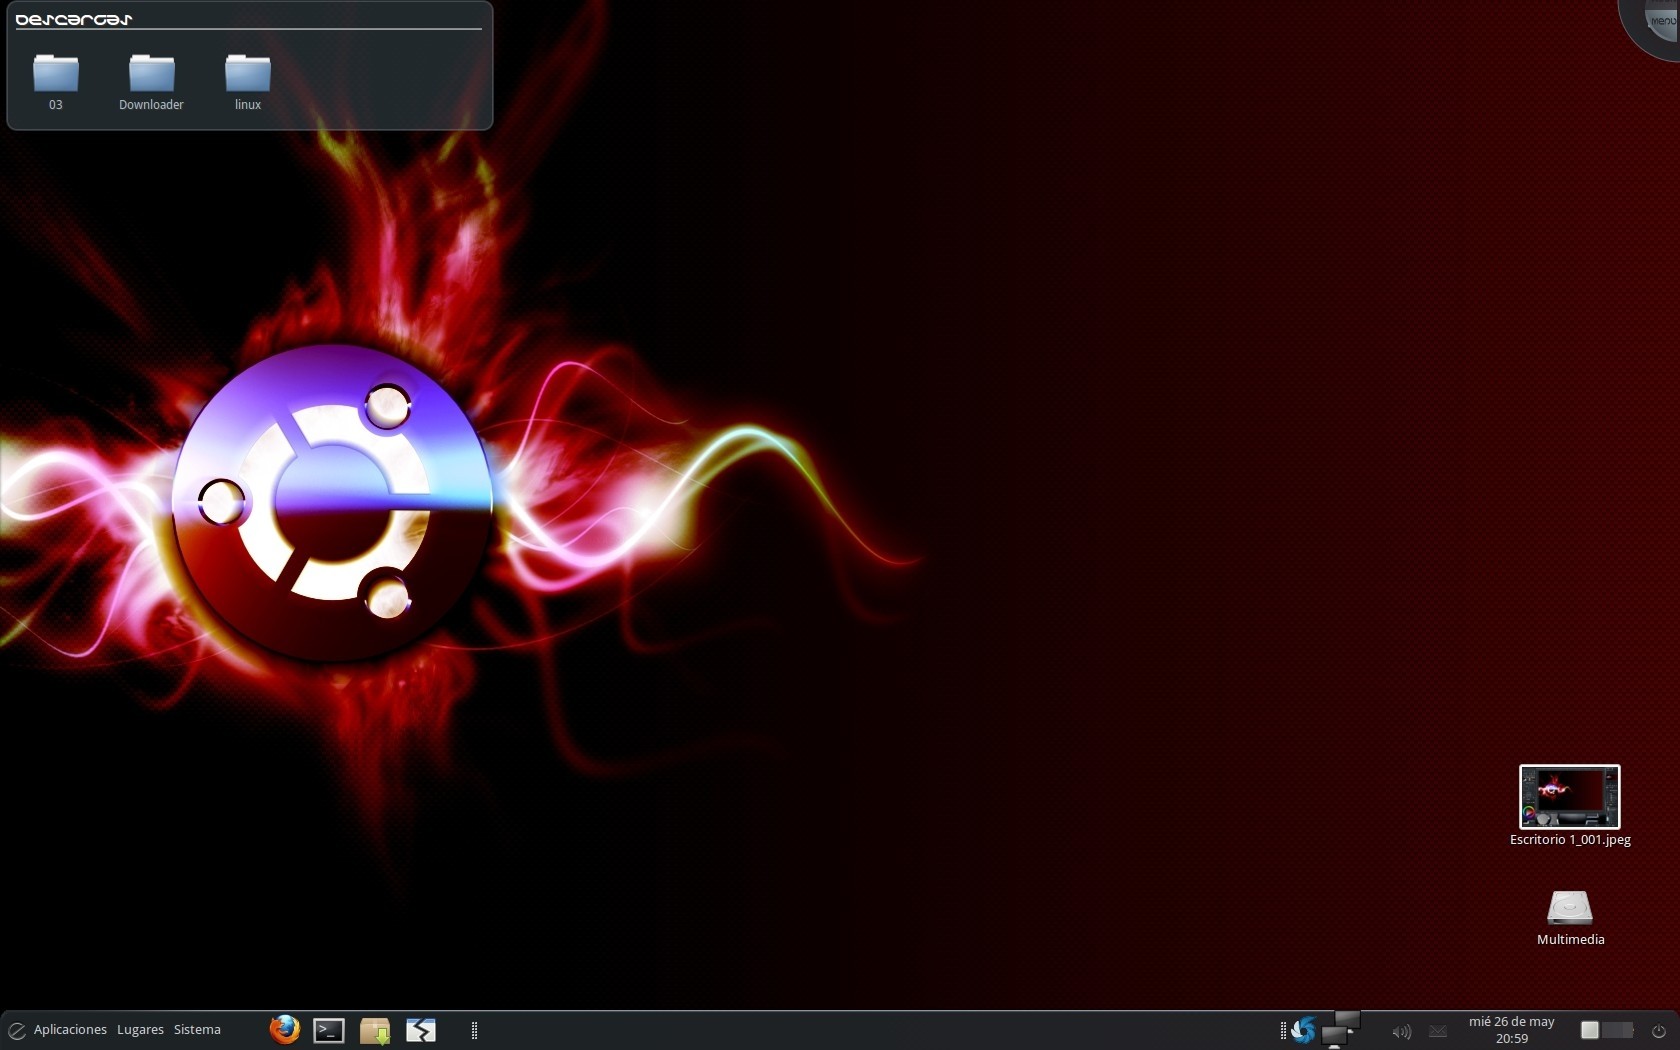Open the network connections monitor icon
This screenshot has height=1050, width=1680.
pyautogui.click(x=1340, y=1030)
